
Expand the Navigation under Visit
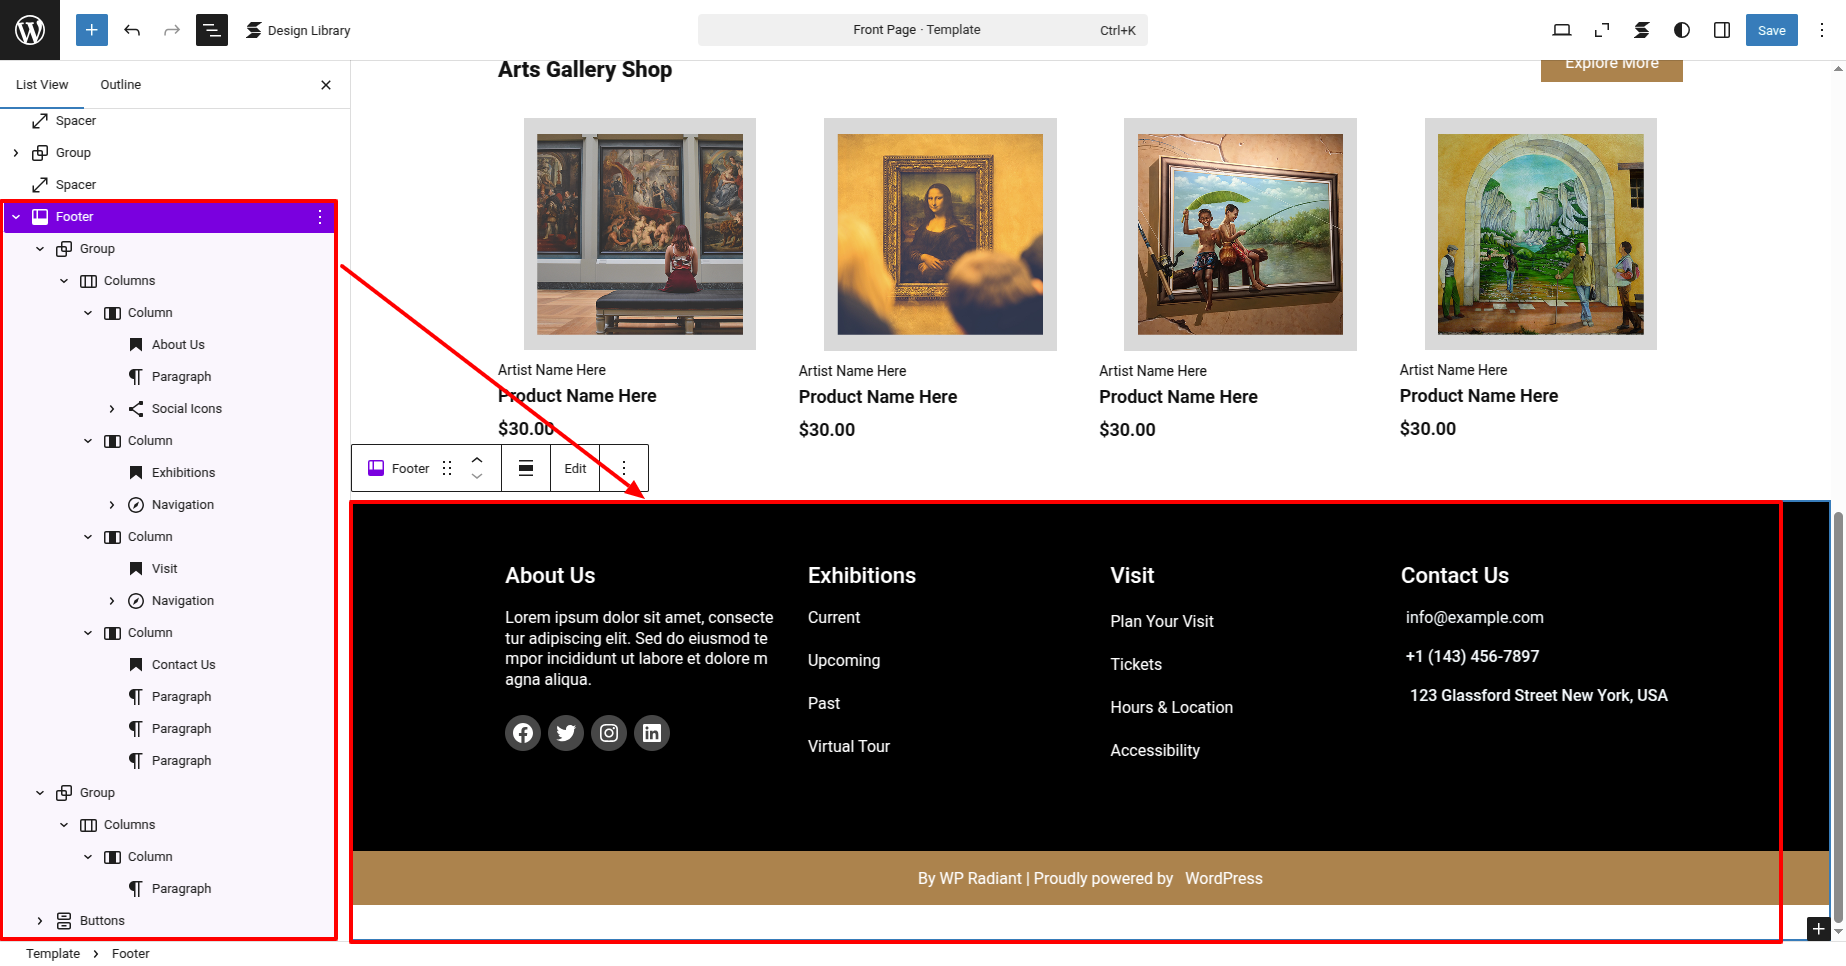tap(112, 601)
